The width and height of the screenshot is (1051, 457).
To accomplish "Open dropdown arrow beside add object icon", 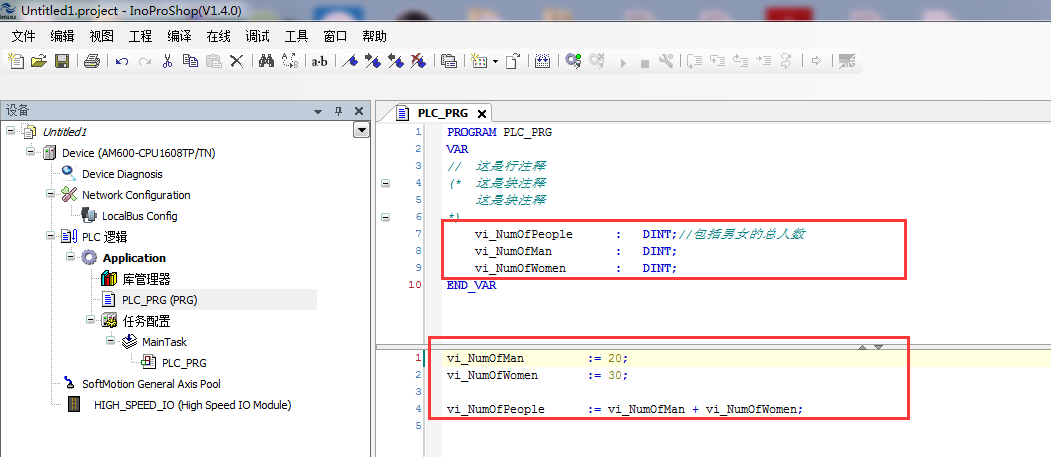I will coord(495,61).
